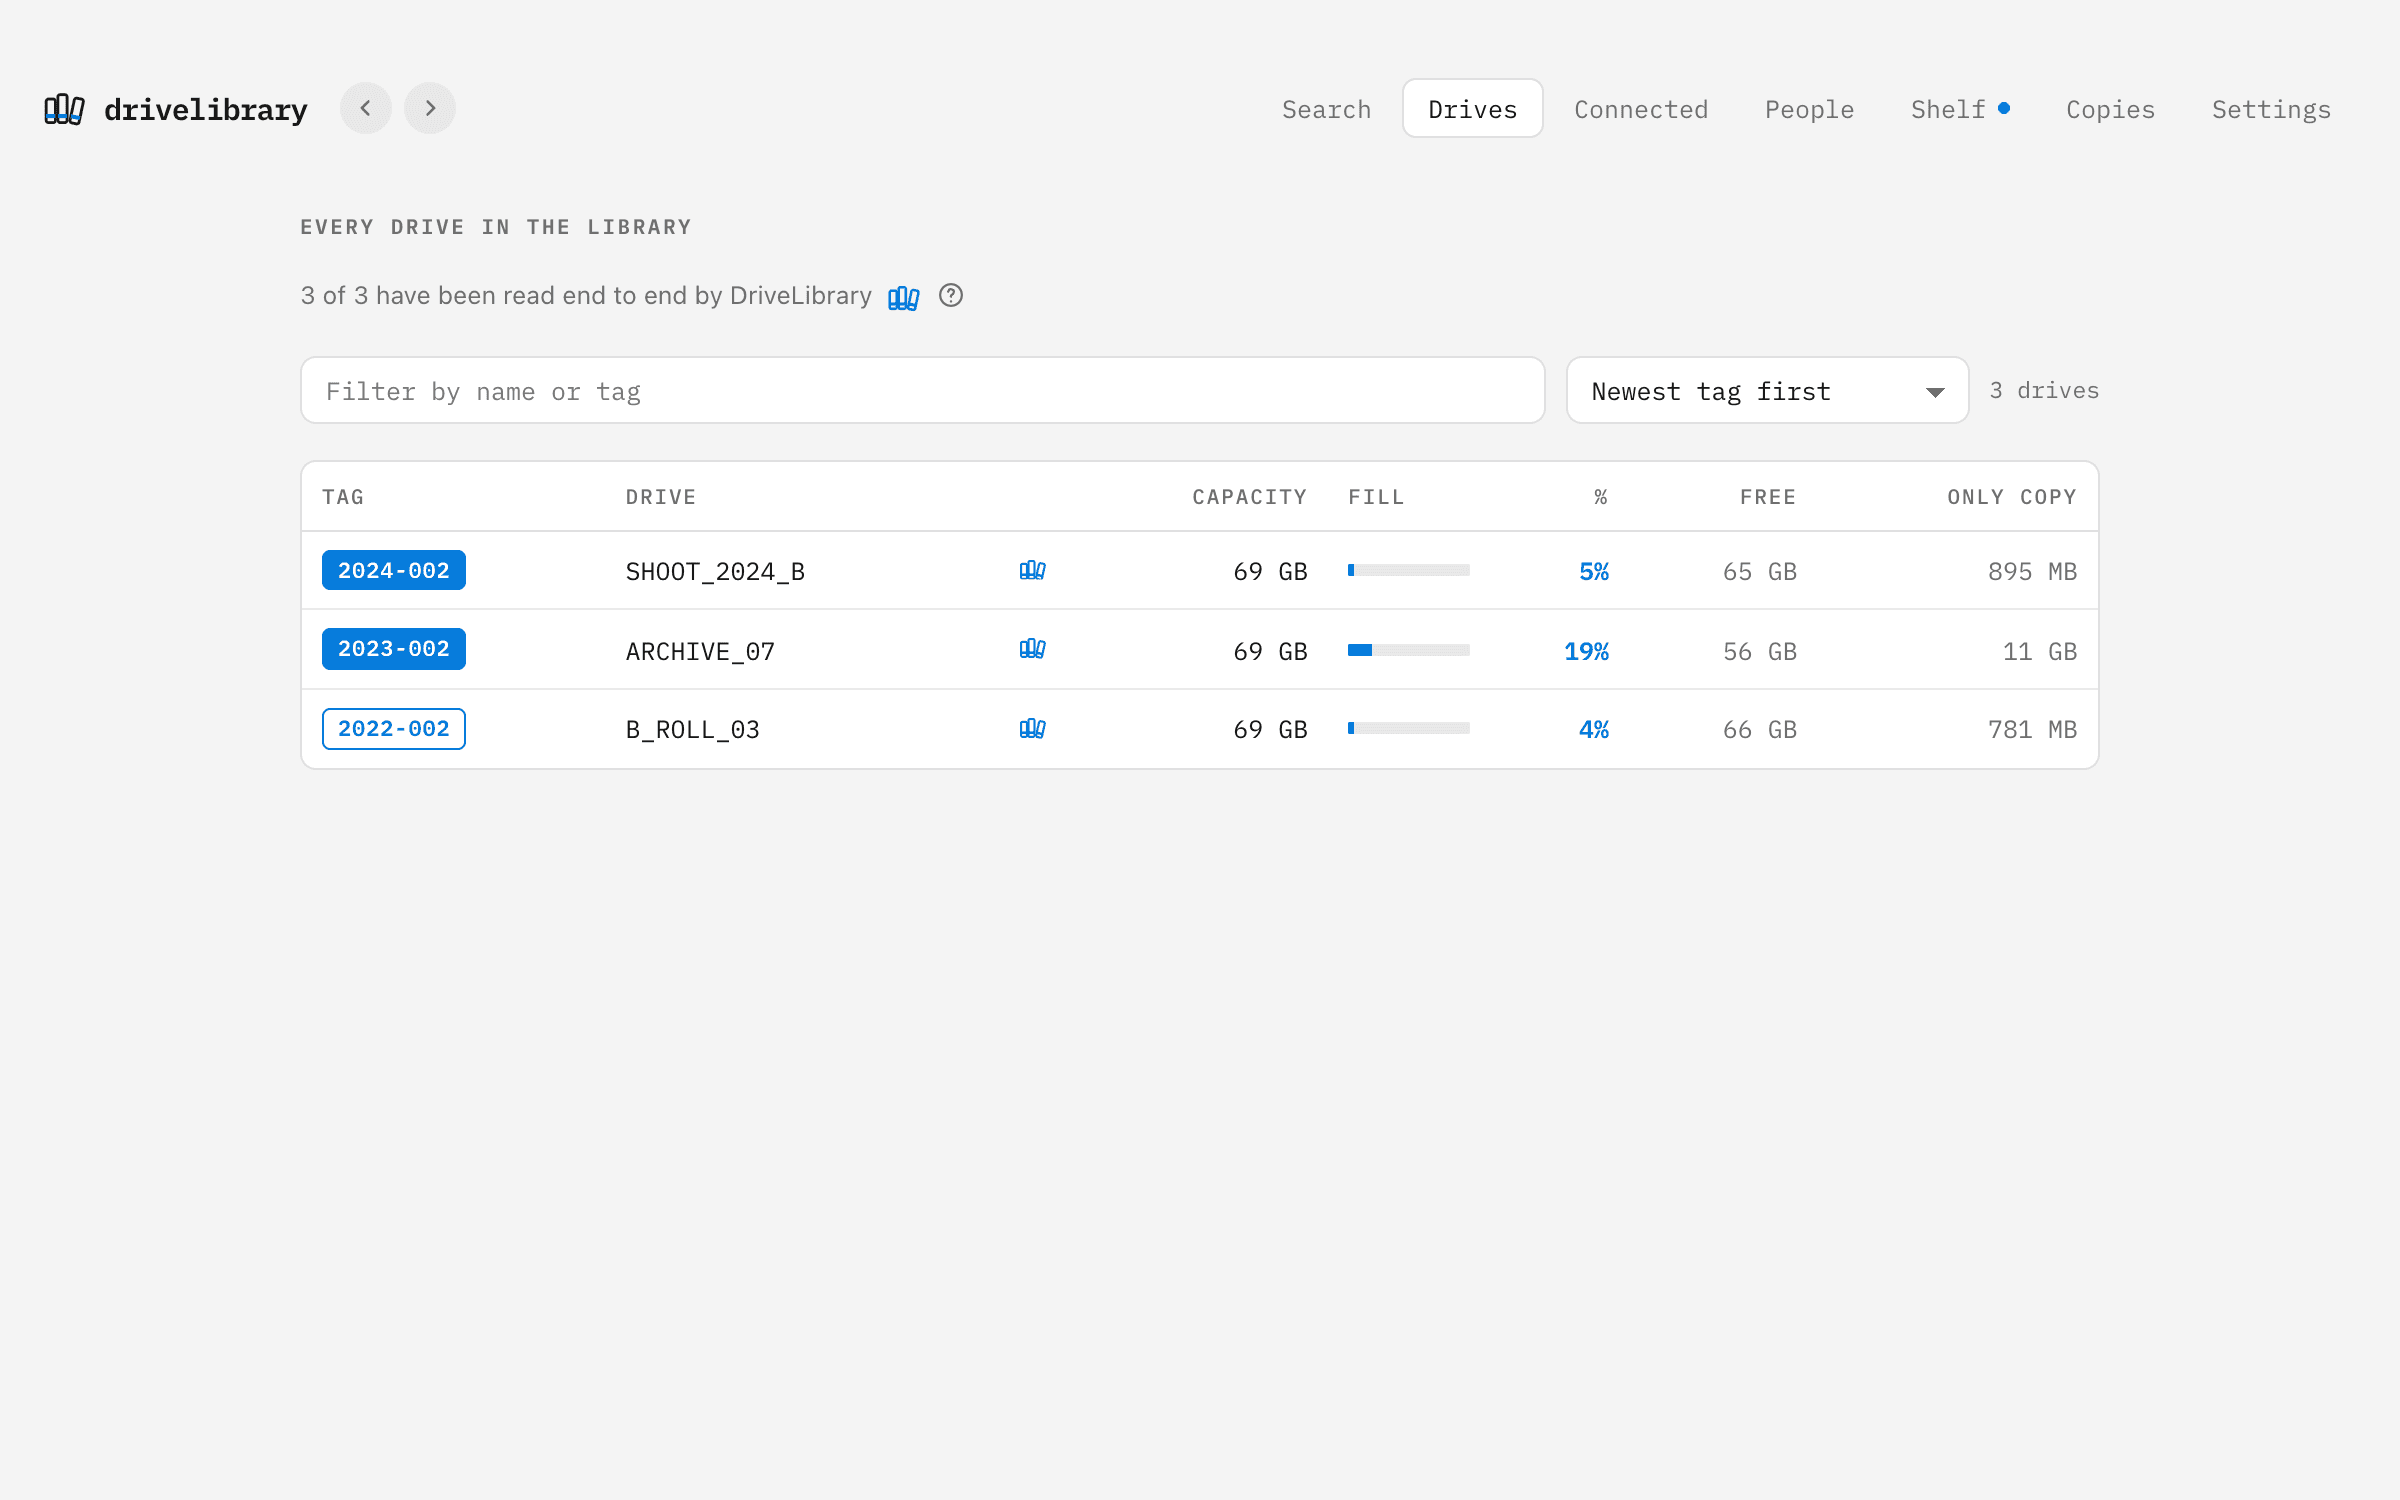The width and height of the screenshot is (2400, 1500).
Task: Click the fill bar for ARCHIVE_07
Action: [x=1409, y=650]
